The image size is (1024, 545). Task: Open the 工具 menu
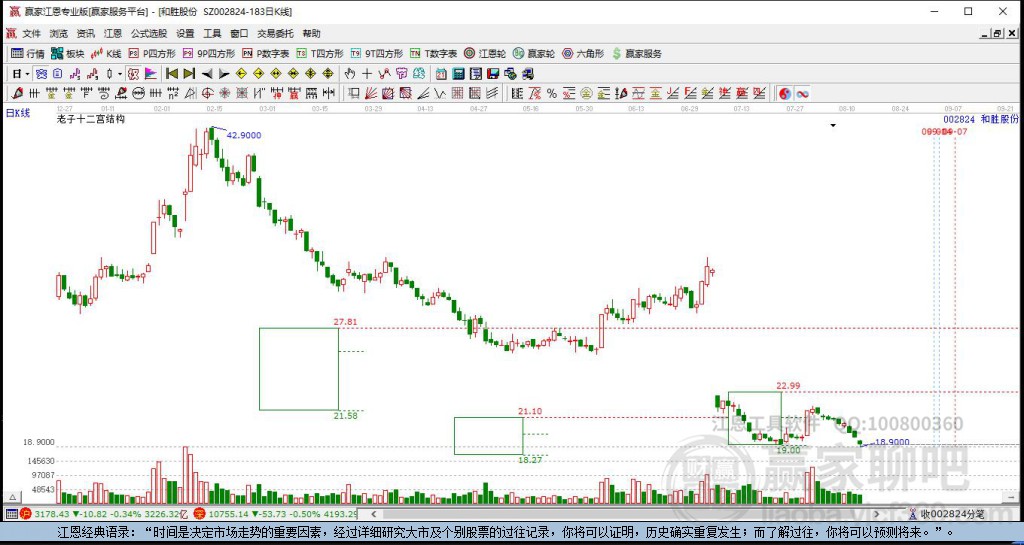[212, 33]
